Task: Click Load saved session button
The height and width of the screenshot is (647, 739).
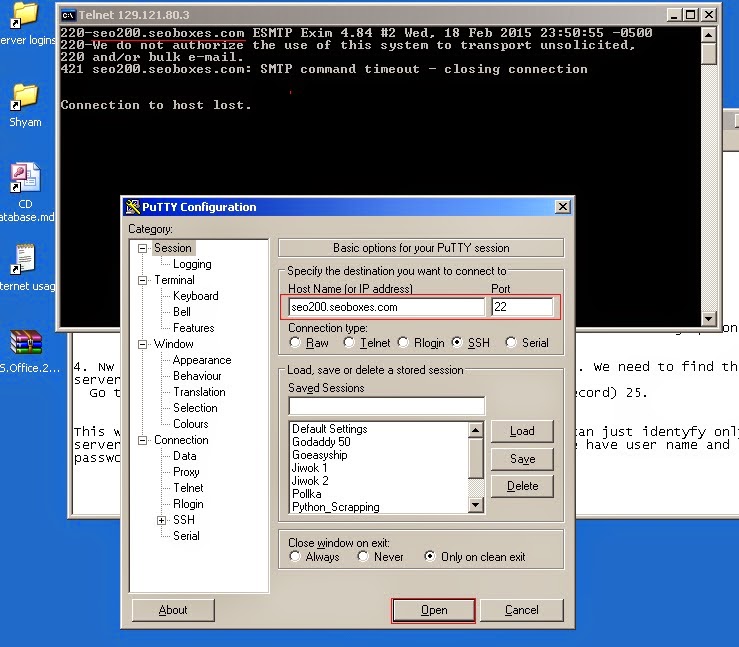Action: point(522,431)
